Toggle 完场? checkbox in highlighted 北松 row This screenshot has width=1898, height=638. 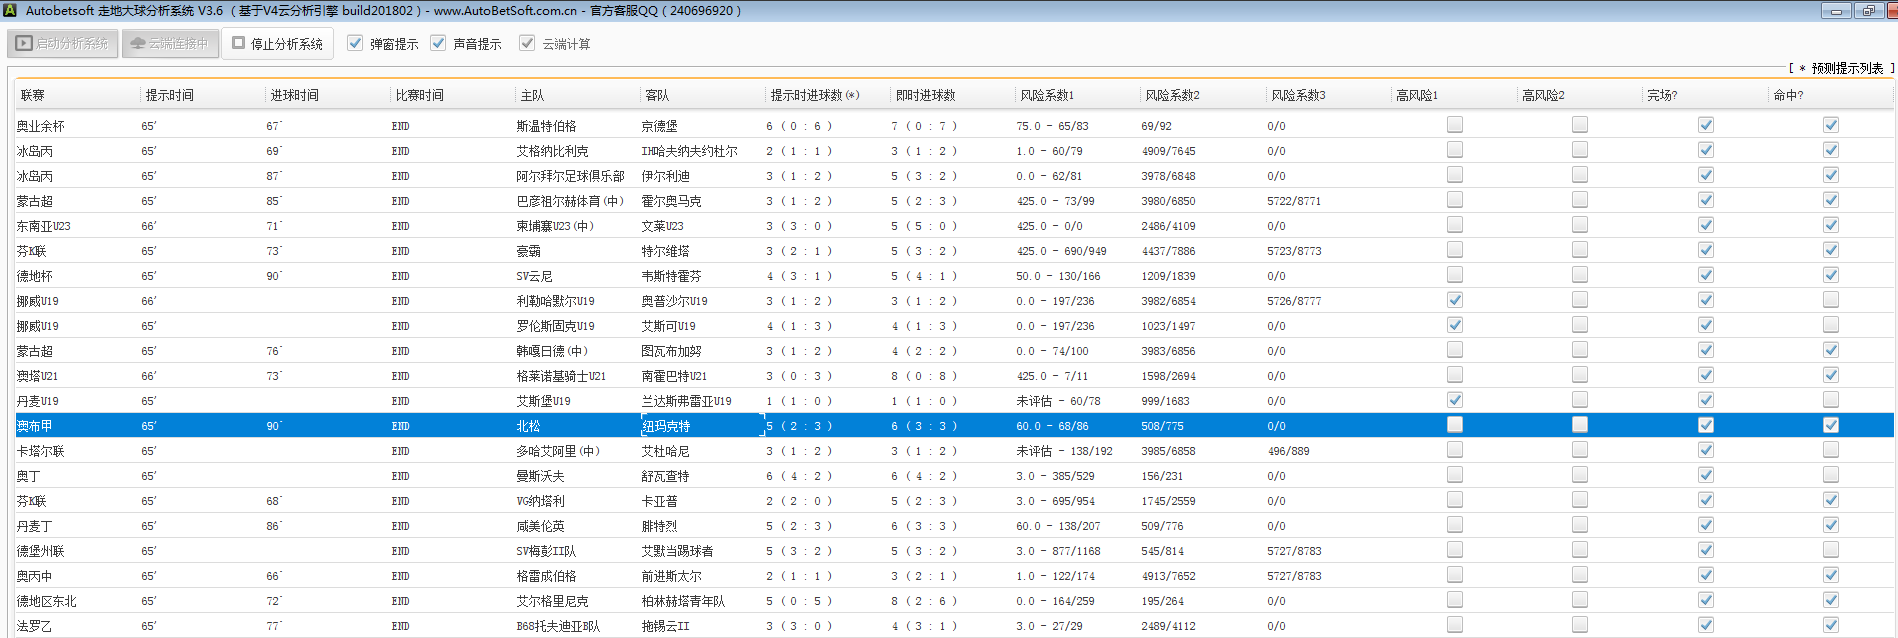[x=1706, y=425]
